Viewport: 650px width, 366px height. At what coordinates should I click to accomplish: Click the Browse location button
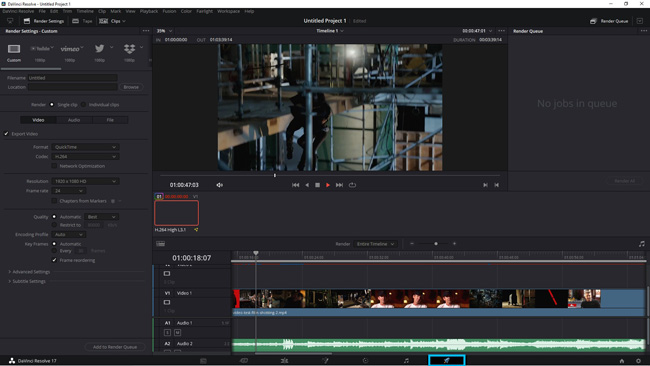tap(131, 87)
